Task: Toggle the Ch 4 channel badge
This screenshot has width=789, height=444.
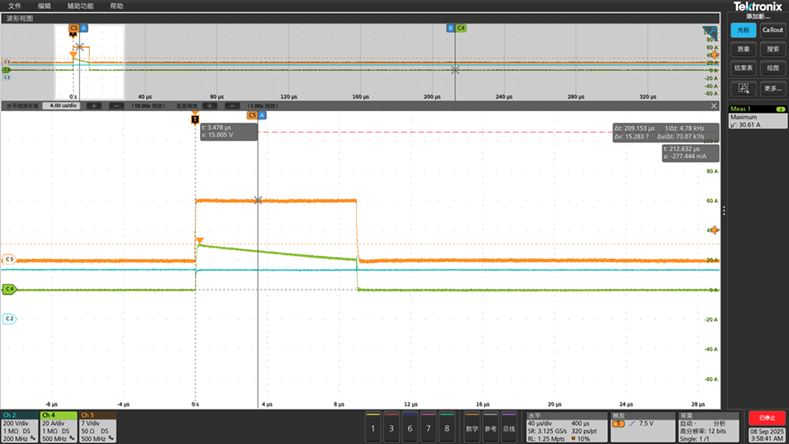Action: [x=58, y=427]
